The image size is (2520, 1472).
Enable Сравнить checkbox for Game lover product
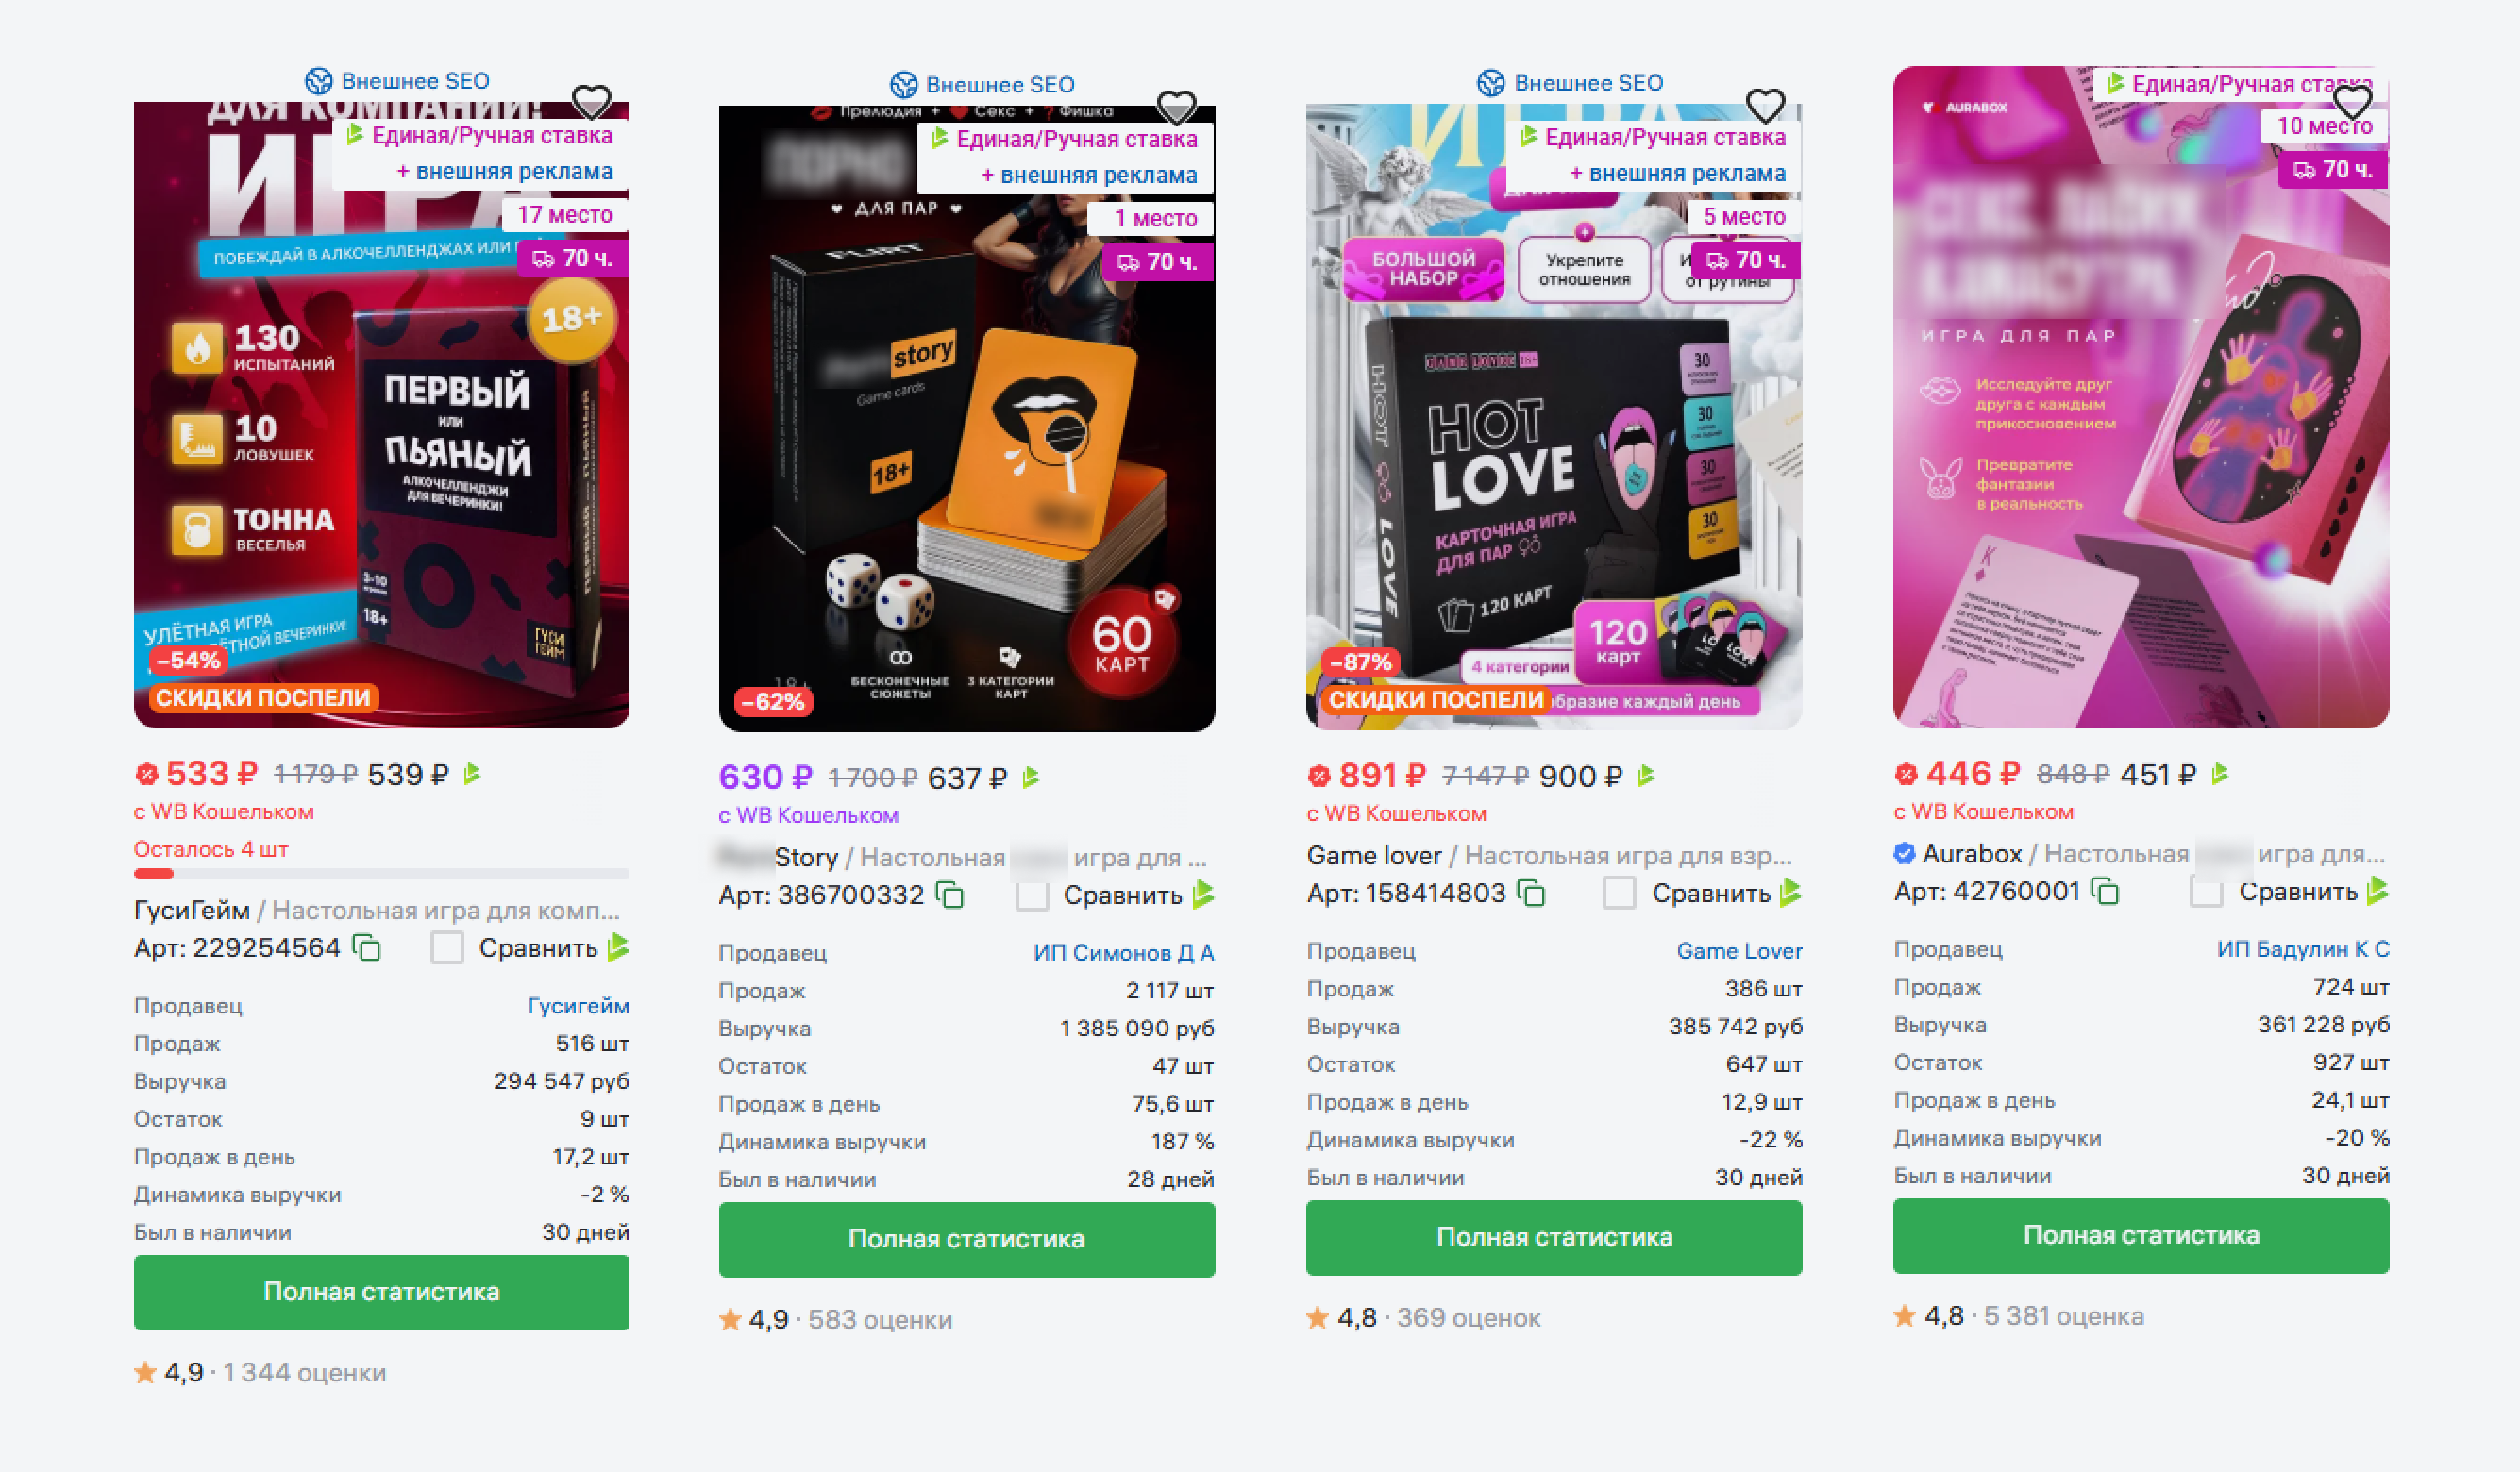coord(1619,892)
